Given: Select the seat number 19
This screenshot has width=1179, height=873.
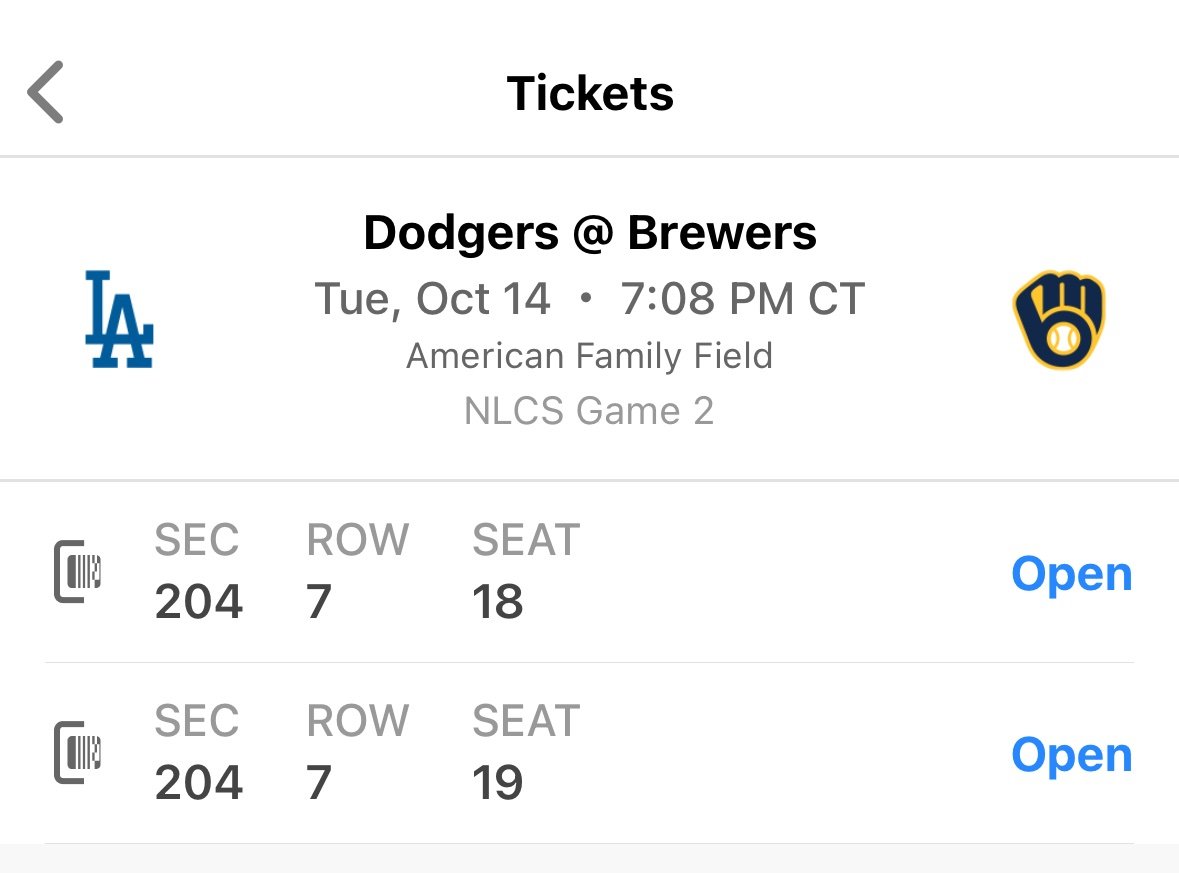Looking at the screenshot, I should pyautogui.click(x=497, y=782).
